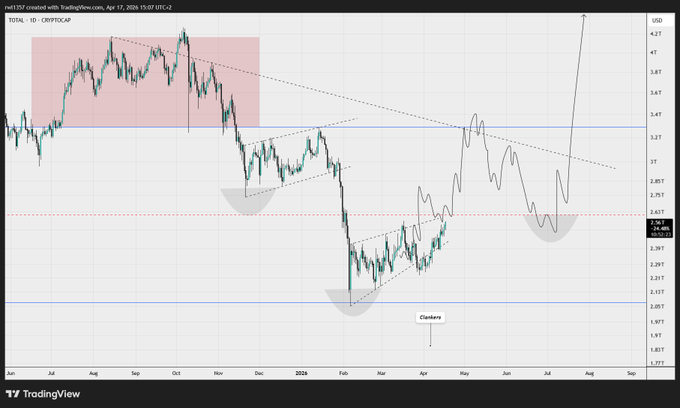Click the 2.05T price axis label
This screenshot has width=680, height=408.
click(657, 306)
